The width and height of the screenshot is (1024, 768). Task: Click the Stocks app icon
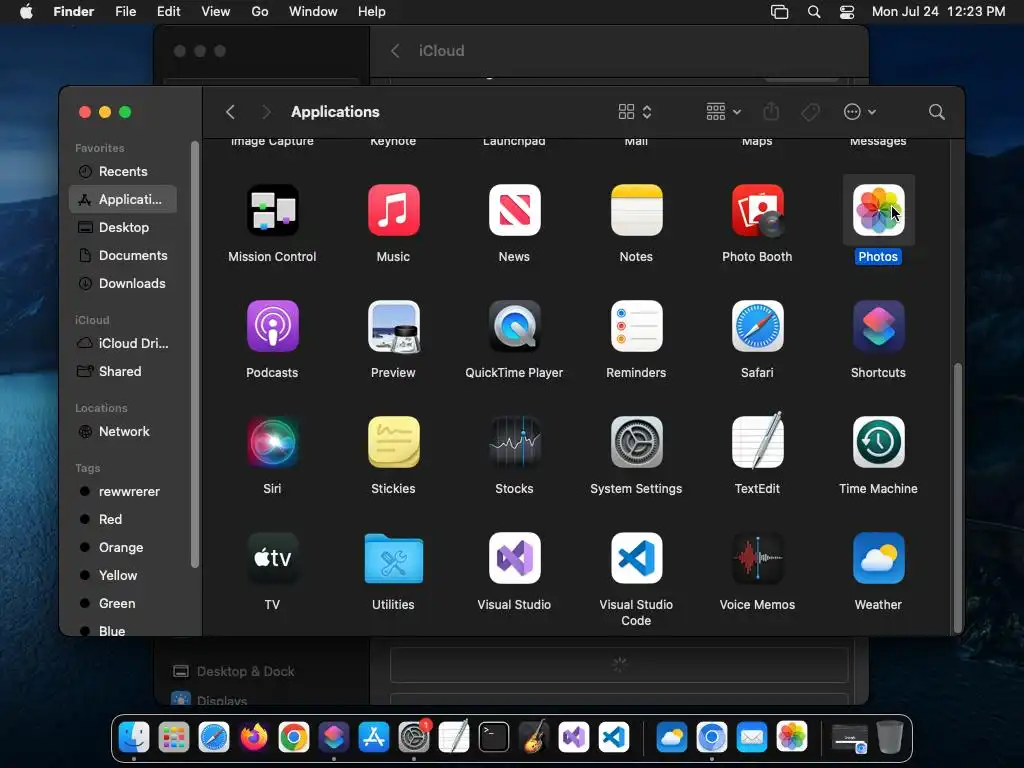point(514,442)
